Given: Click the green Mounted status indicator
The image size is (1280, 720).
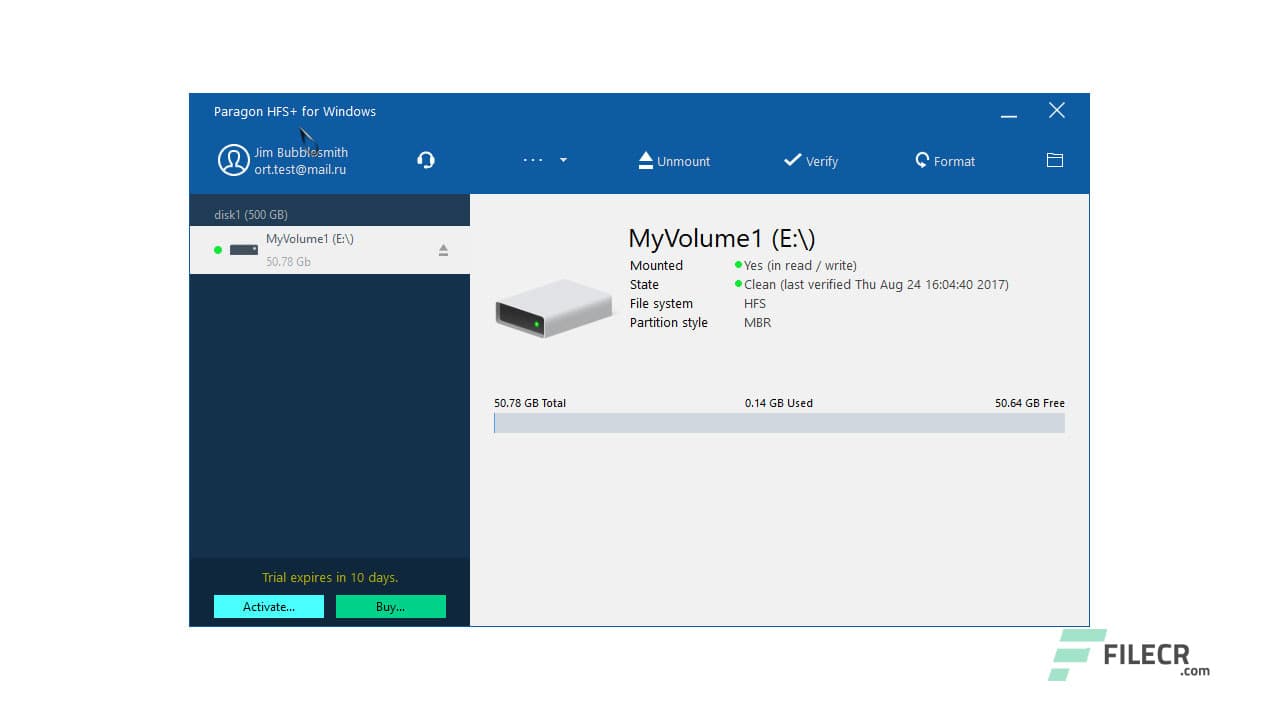Looking at the screenshot, I should tap(737, 265).
